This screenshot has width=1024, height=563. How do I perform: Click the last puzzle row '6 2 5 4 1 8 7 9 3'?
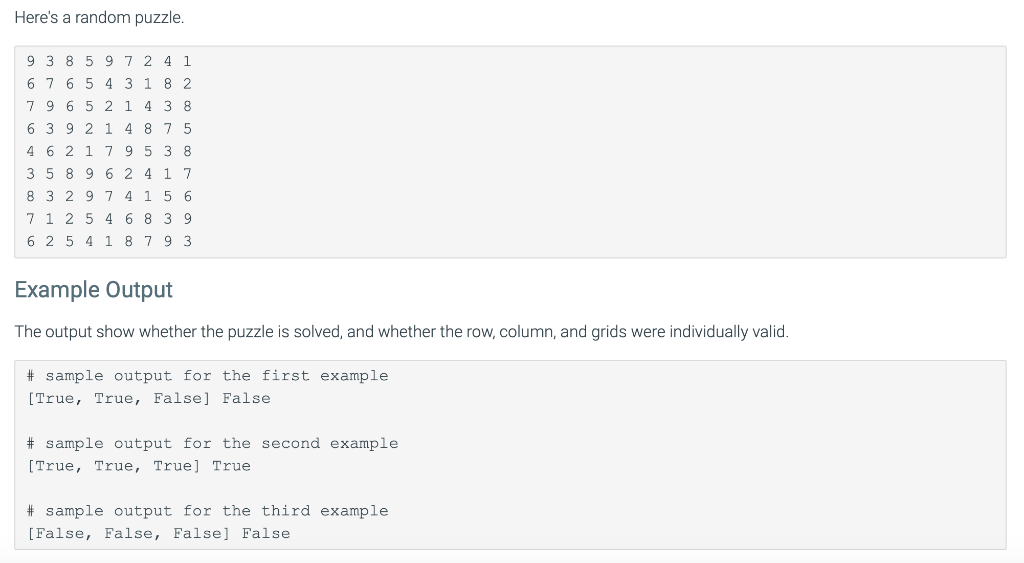point(109,242)
